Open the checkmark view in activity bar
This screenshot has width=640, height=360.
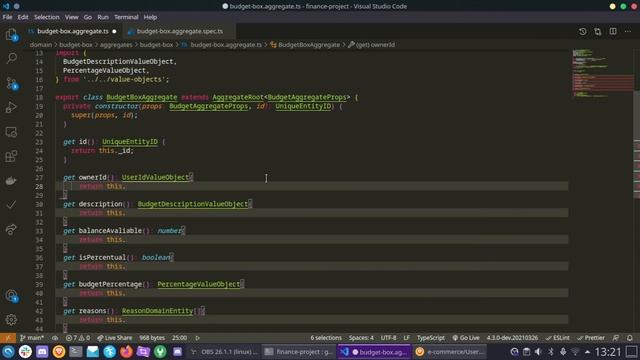tap(11, 204)
